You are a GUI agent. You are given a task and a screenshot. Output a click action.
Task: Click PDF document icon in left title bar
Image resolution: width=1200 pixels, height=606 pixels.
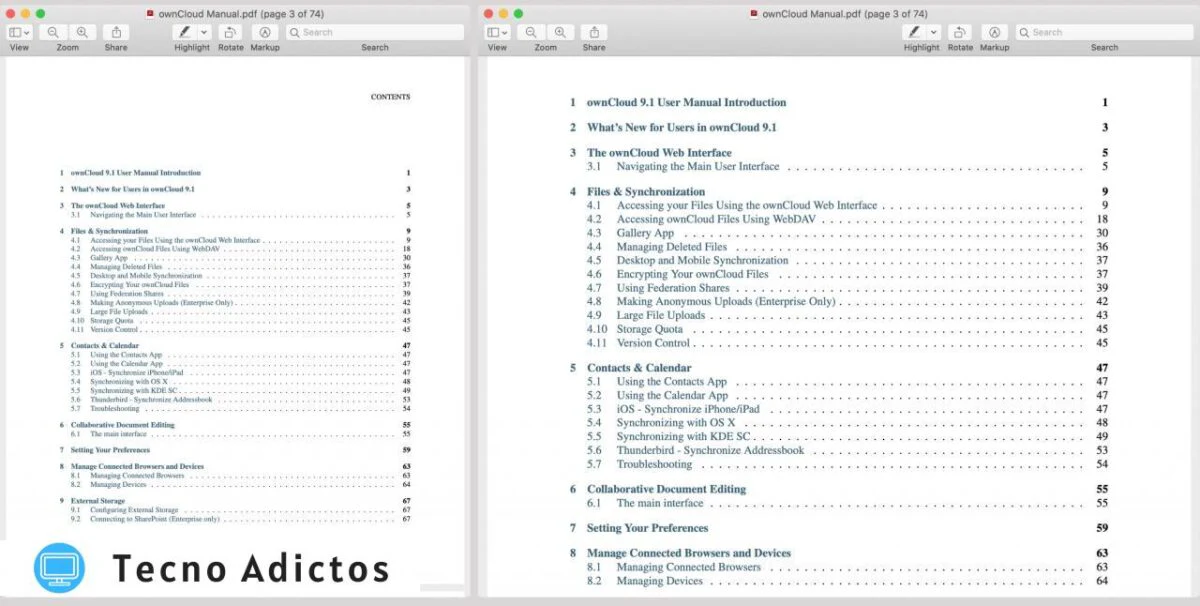(151, 14)
